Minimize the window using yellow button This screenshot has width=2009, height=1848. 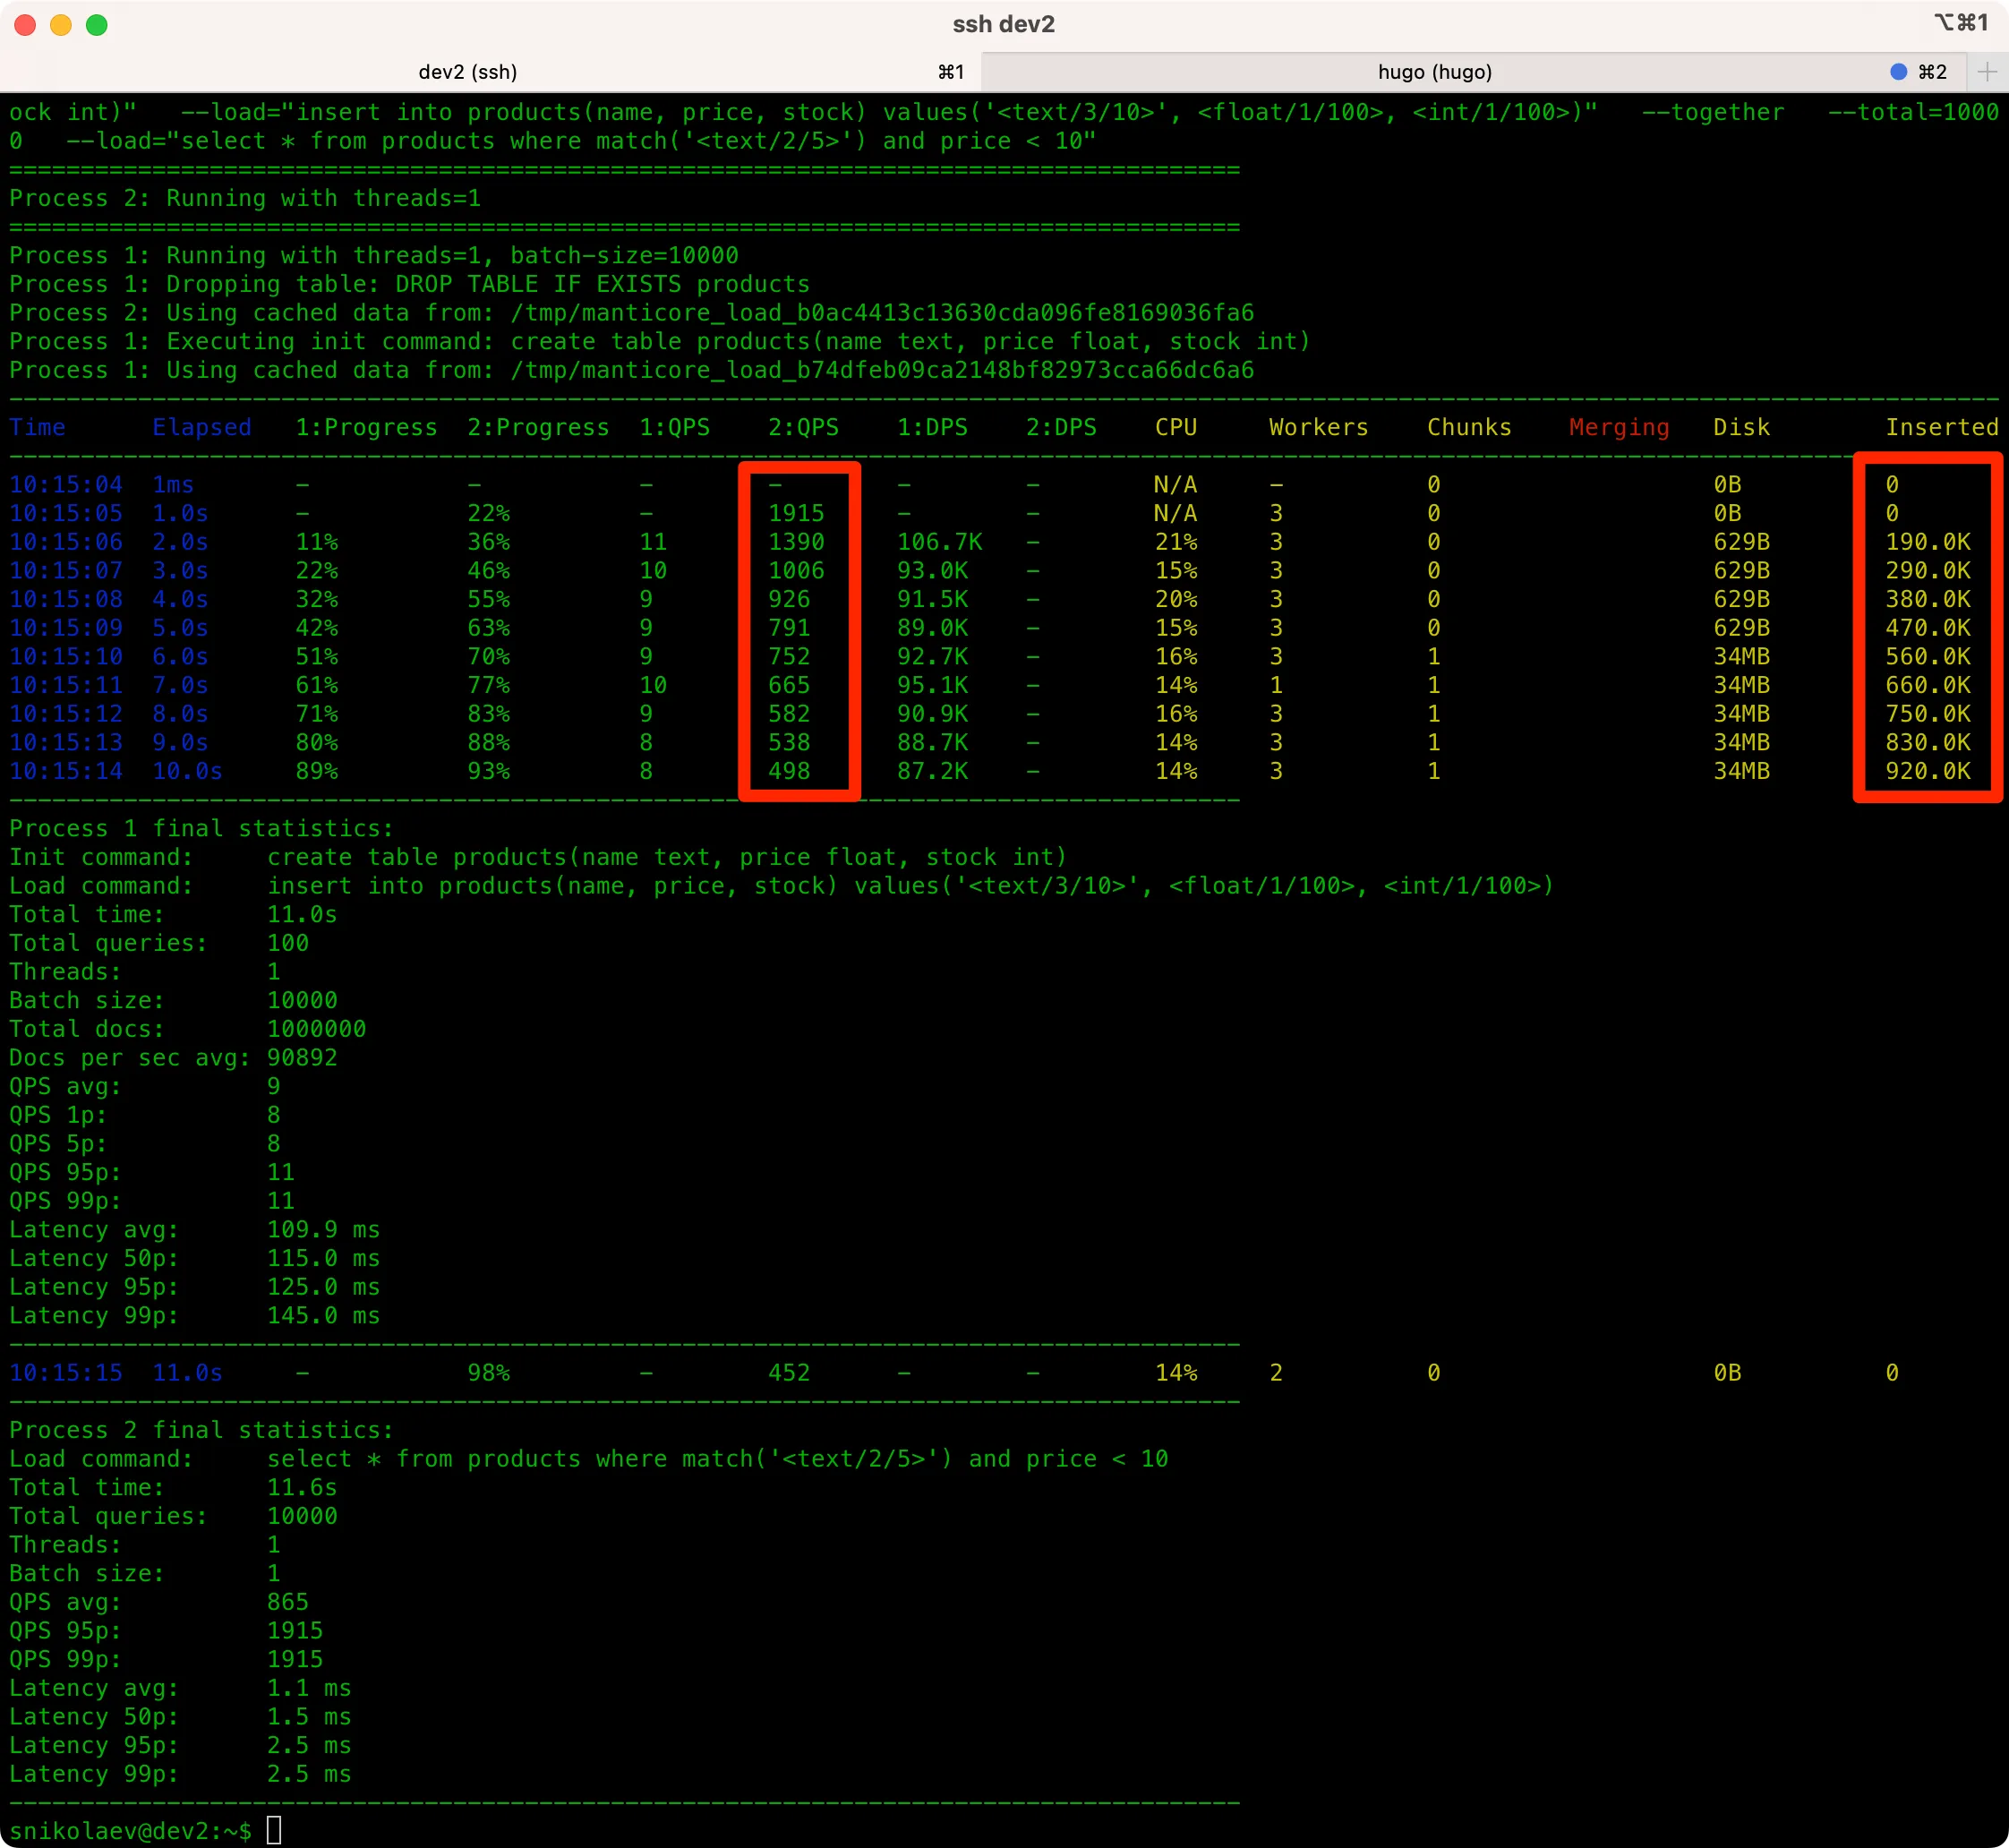tap(61, 25)
